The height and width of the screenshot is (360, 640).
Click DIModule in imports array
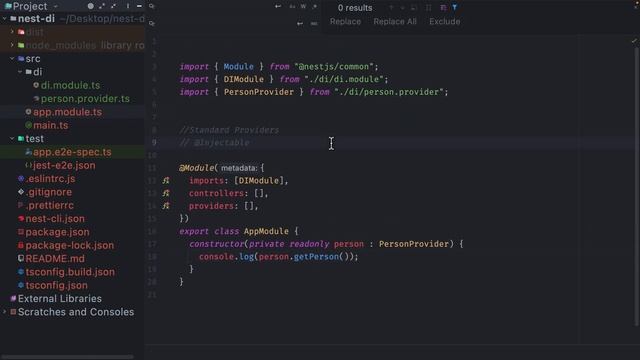point(259,180)
